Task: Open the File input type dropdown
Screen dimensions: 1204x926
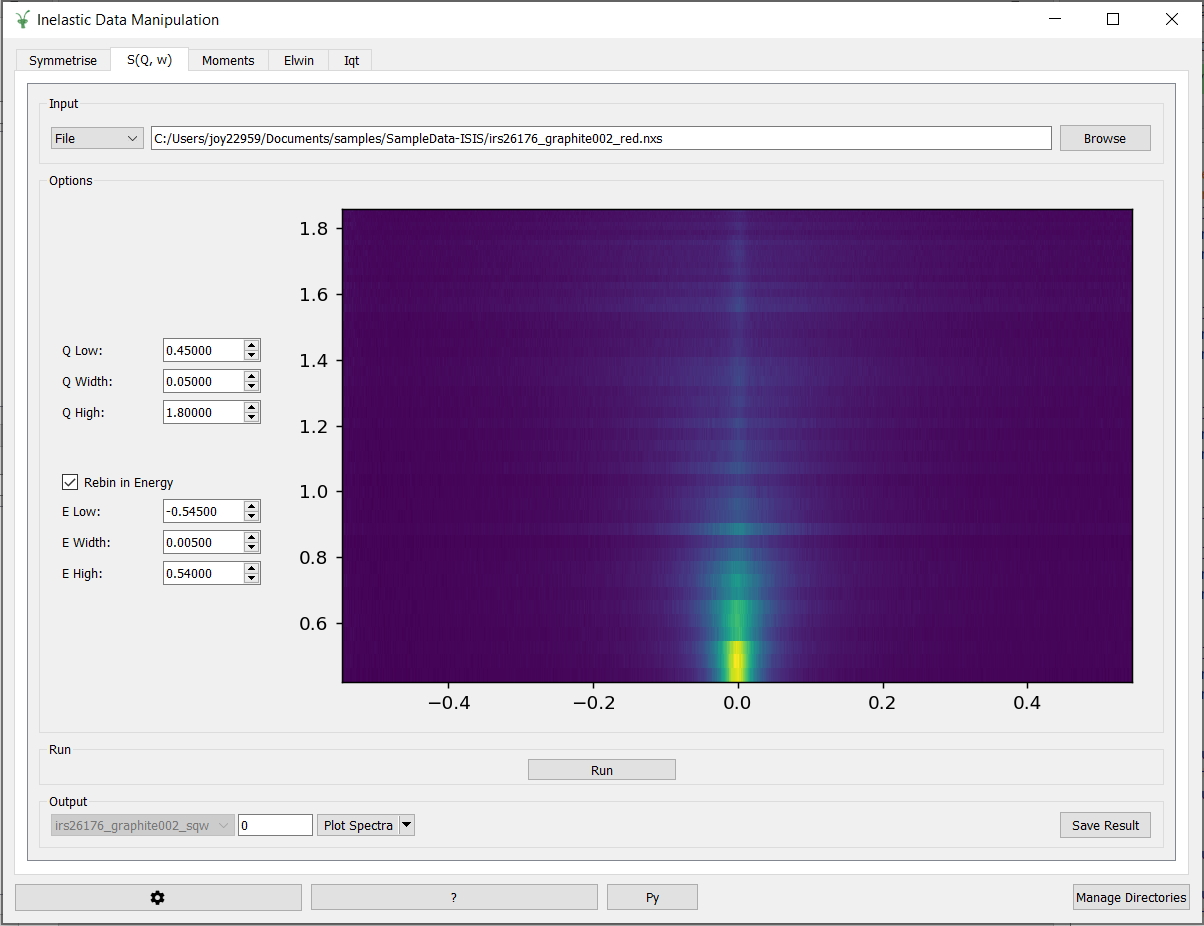Action: point(97,139)
